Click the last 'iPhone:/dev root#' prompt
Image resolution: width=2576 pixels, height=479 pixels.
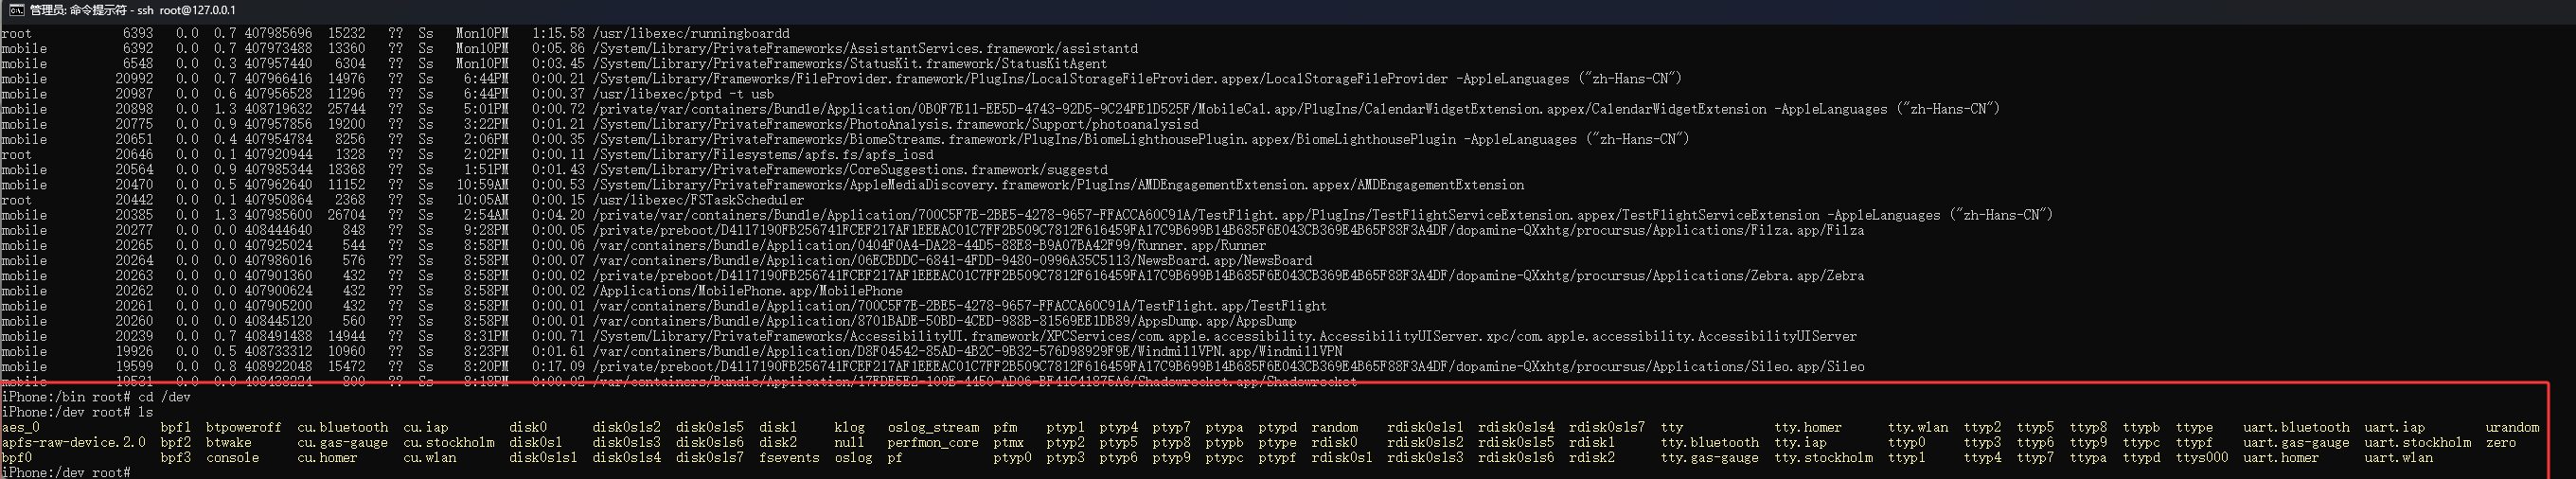coord(66,472)
